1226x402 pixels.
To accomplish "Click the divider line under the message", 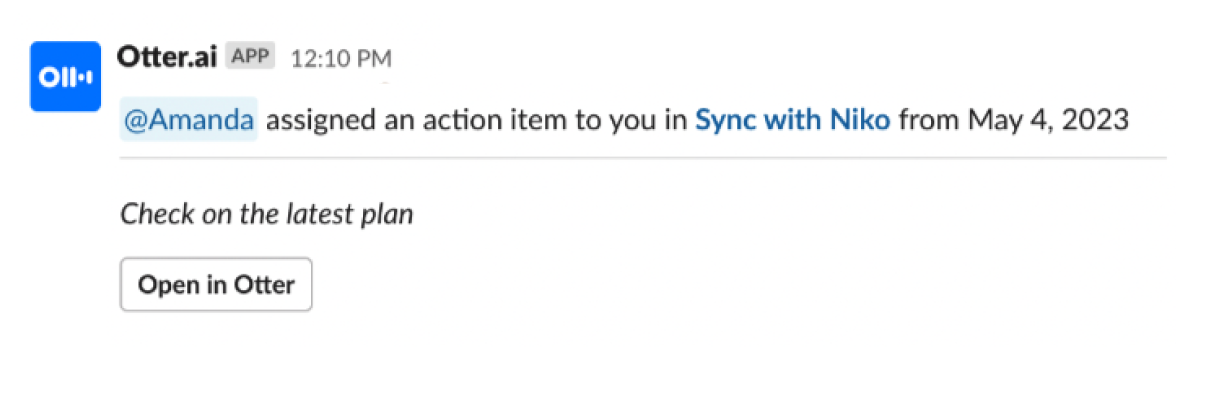I will (643, 158).
